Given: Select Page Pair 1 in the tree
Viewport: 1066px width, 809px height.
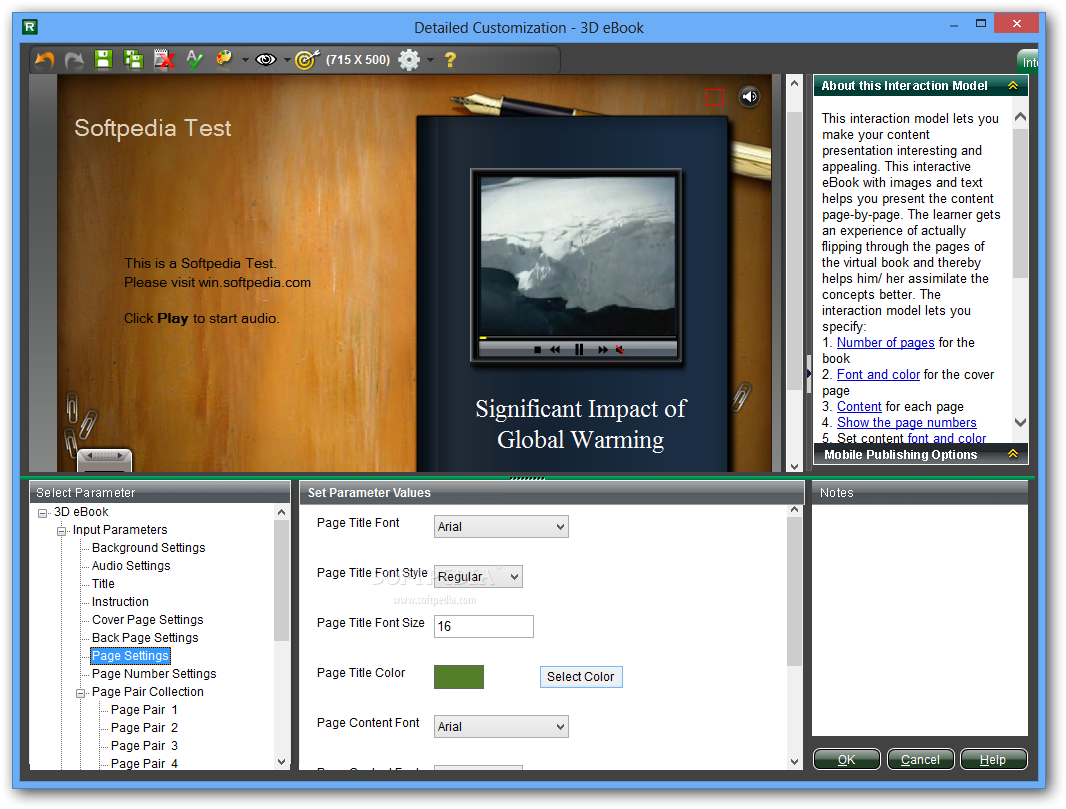Looking at the screenshot, I should coord(144,710).
